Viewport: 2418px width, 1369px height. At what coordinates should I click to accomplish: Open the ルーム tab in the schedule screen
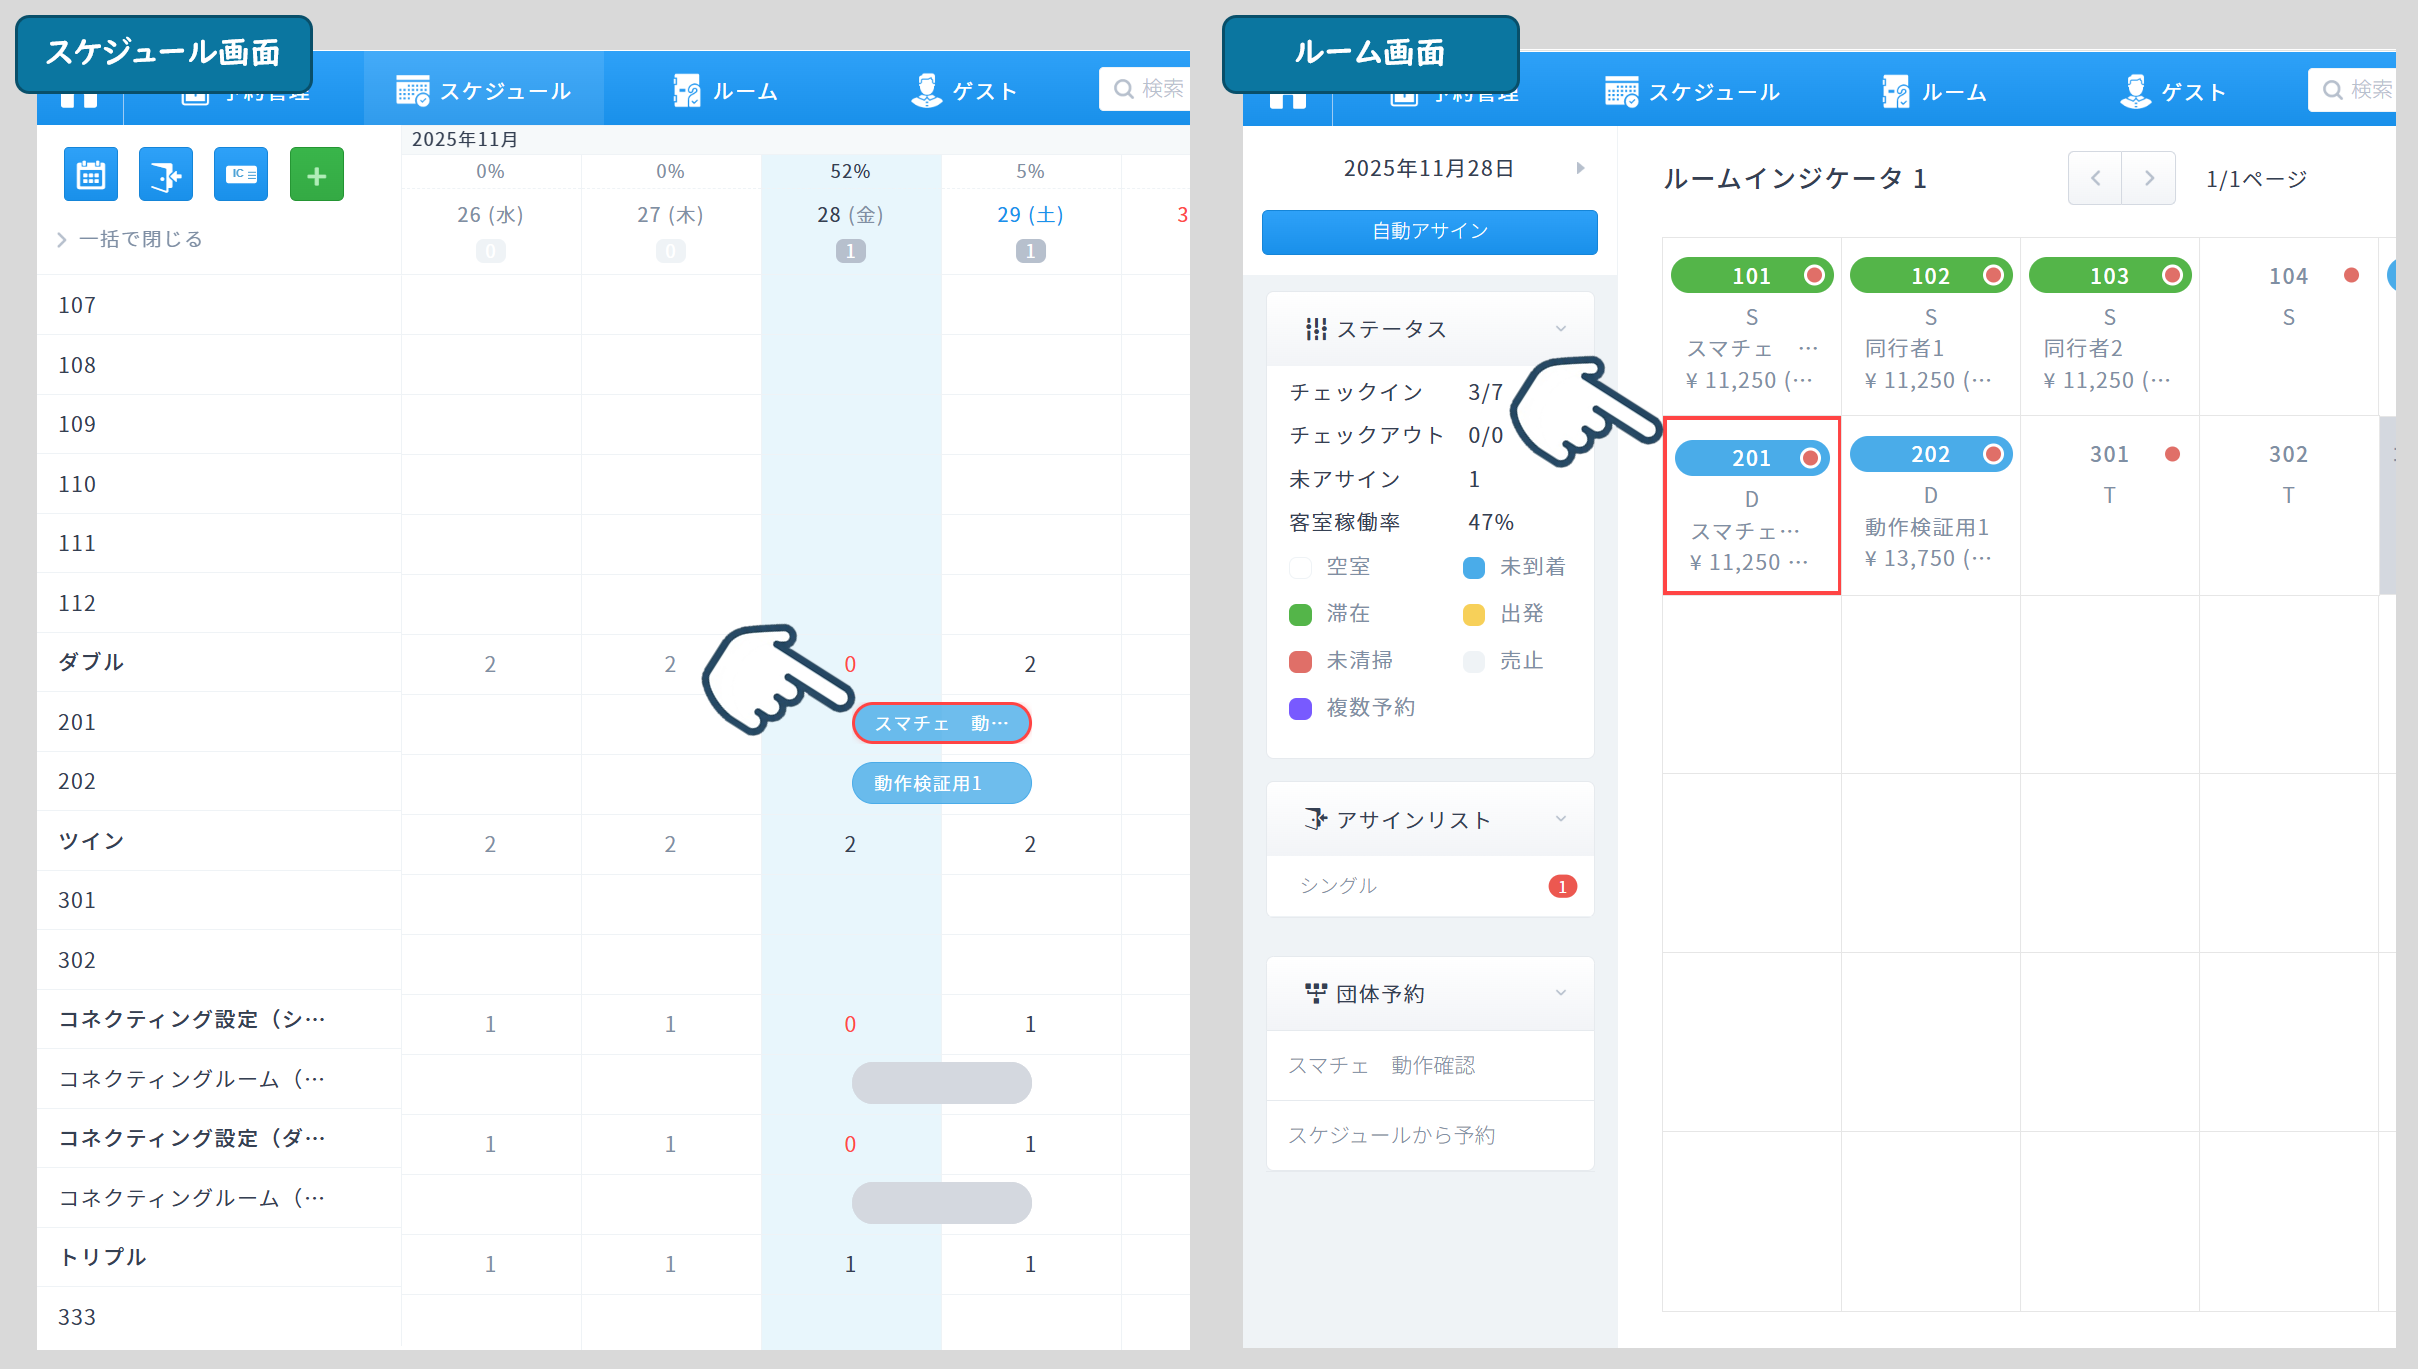pos(726,90)
